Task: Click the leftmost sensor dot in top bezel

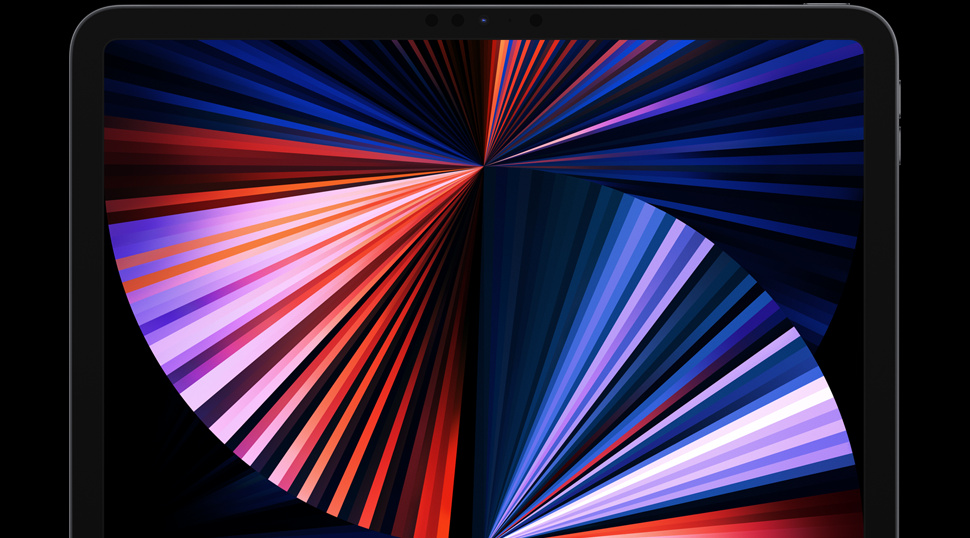Action: tap(432, 20)
